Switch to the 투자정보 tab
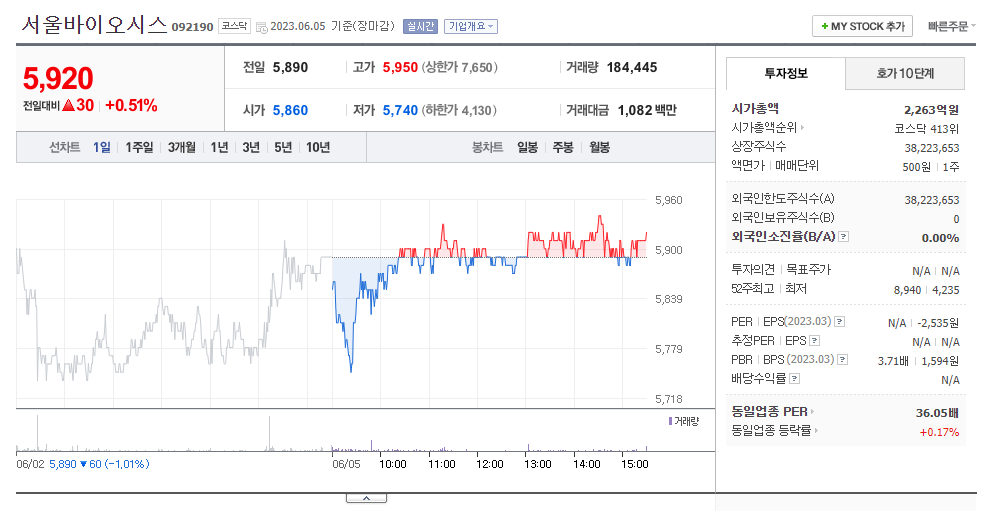 click(x=785, y=74)
